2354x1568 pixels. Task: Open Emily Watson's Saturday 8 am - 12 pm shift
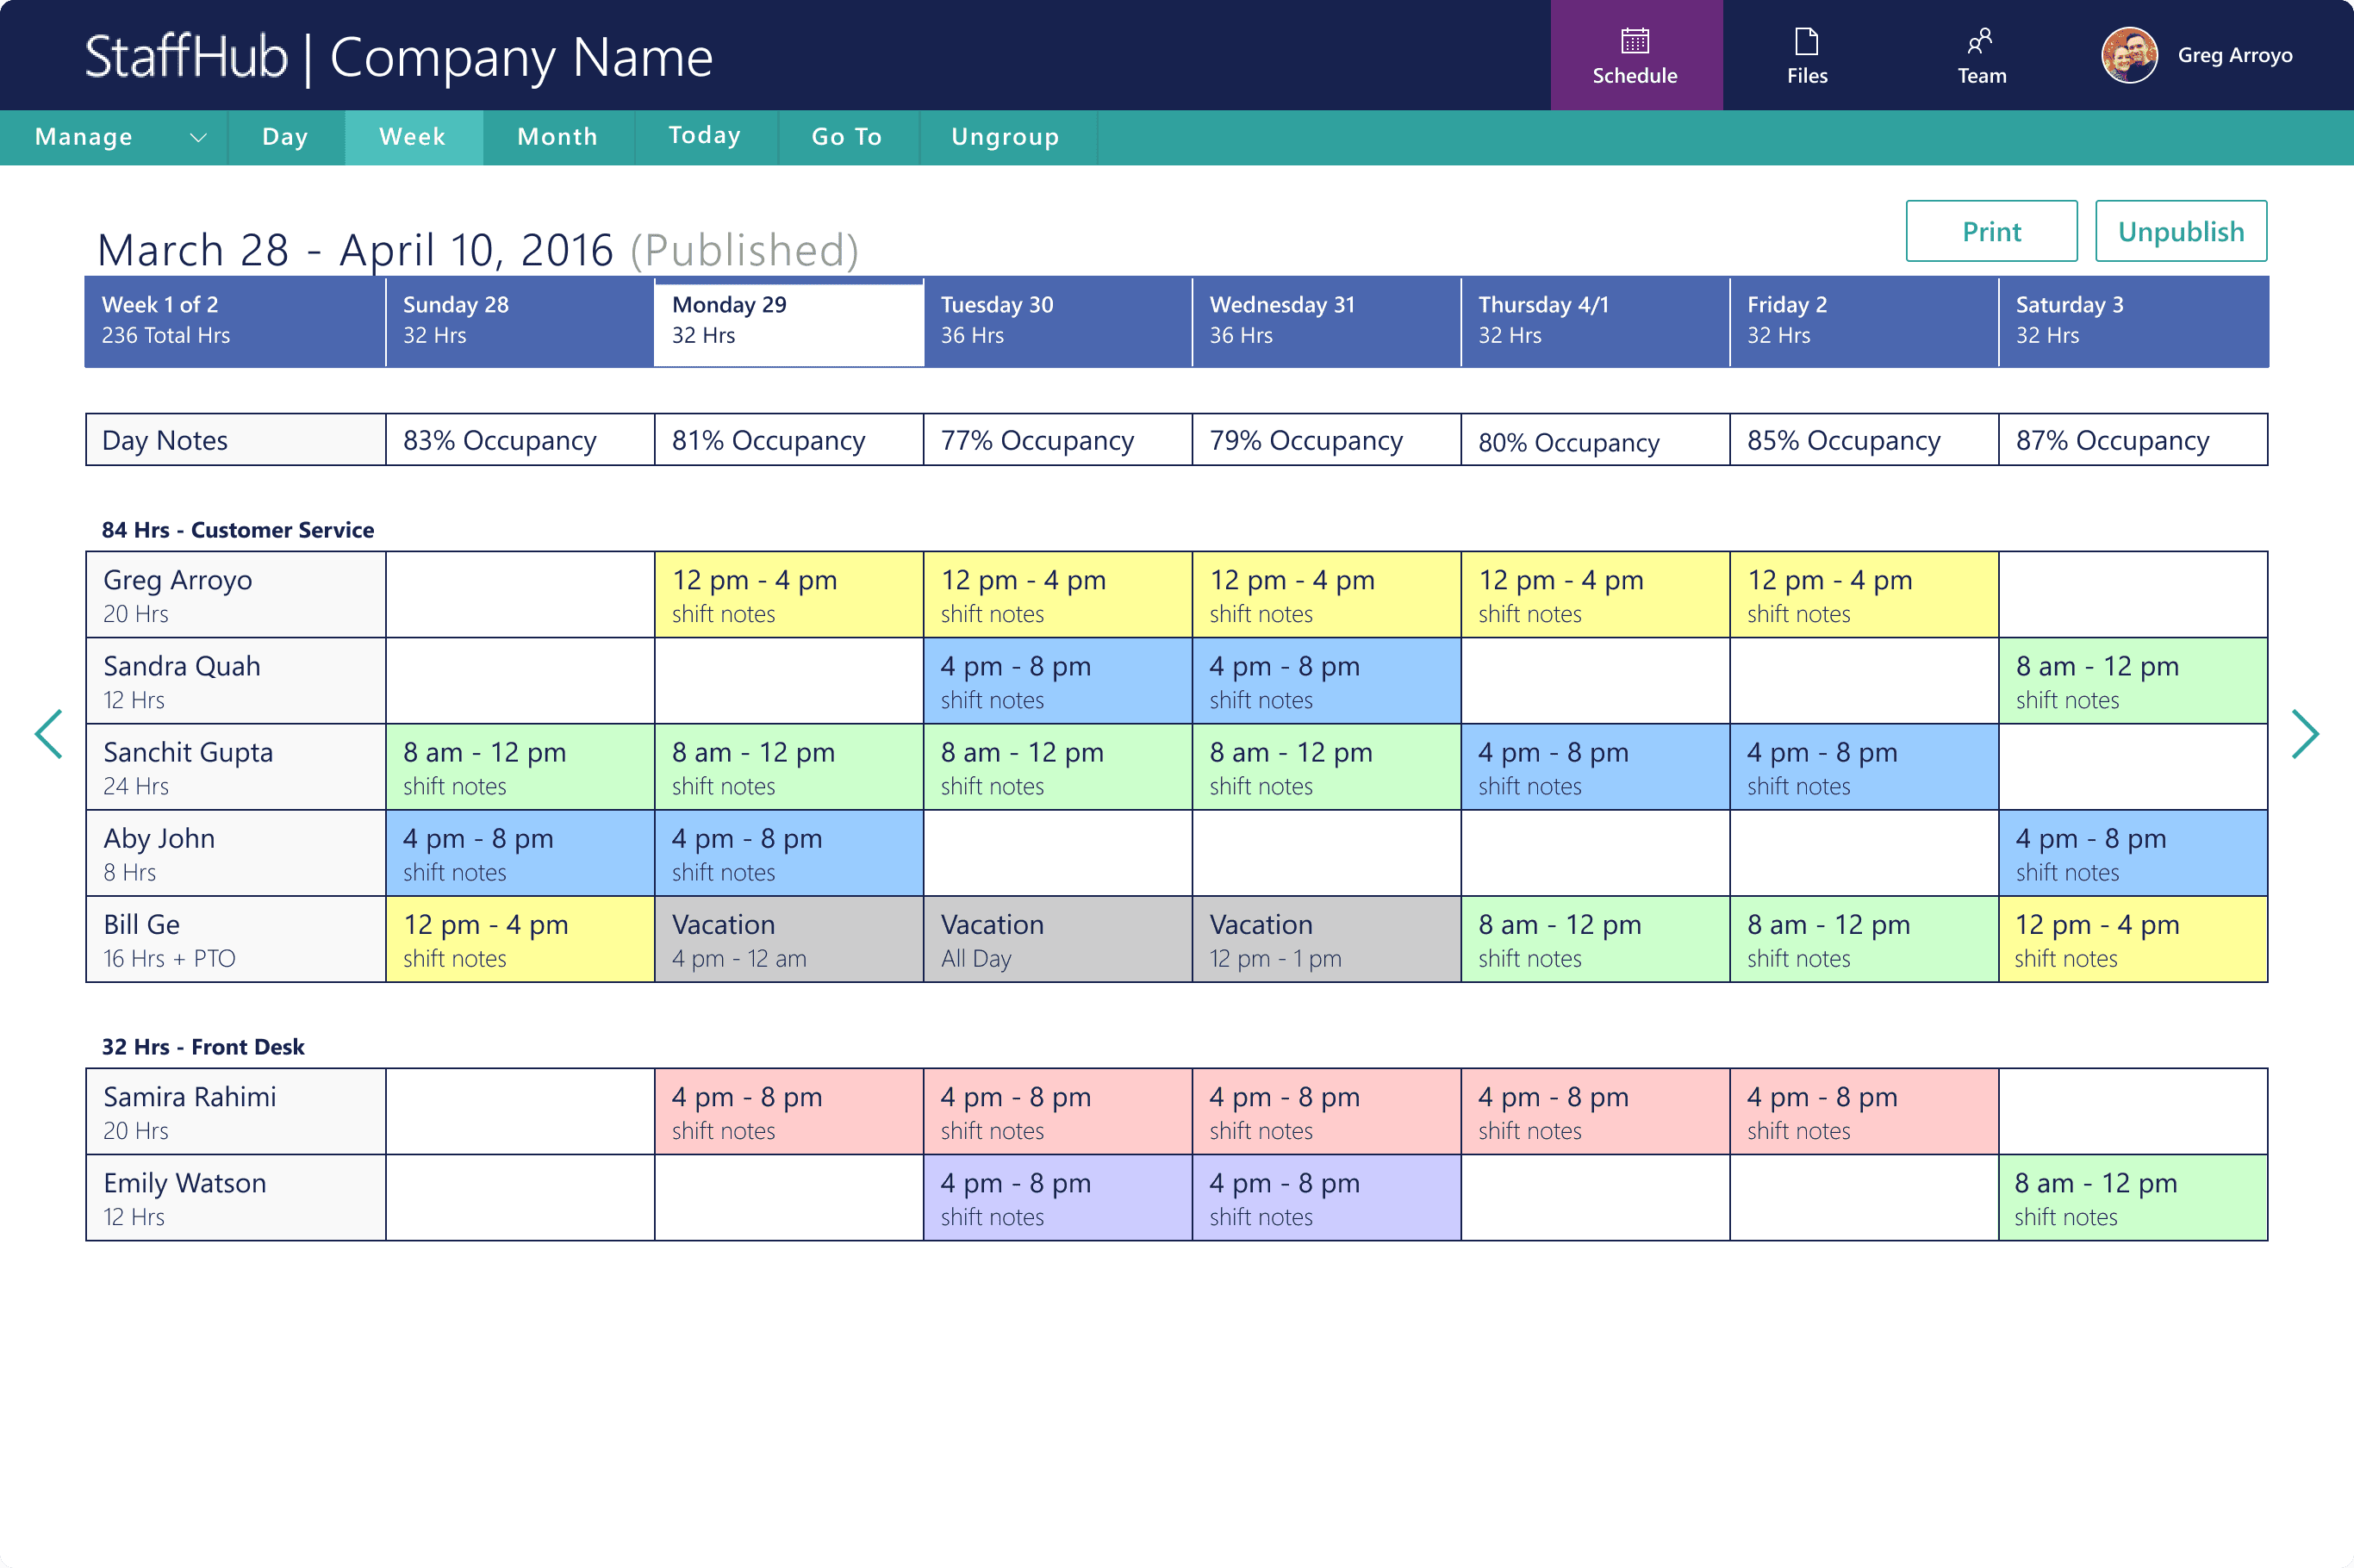coord(2133,1198)
